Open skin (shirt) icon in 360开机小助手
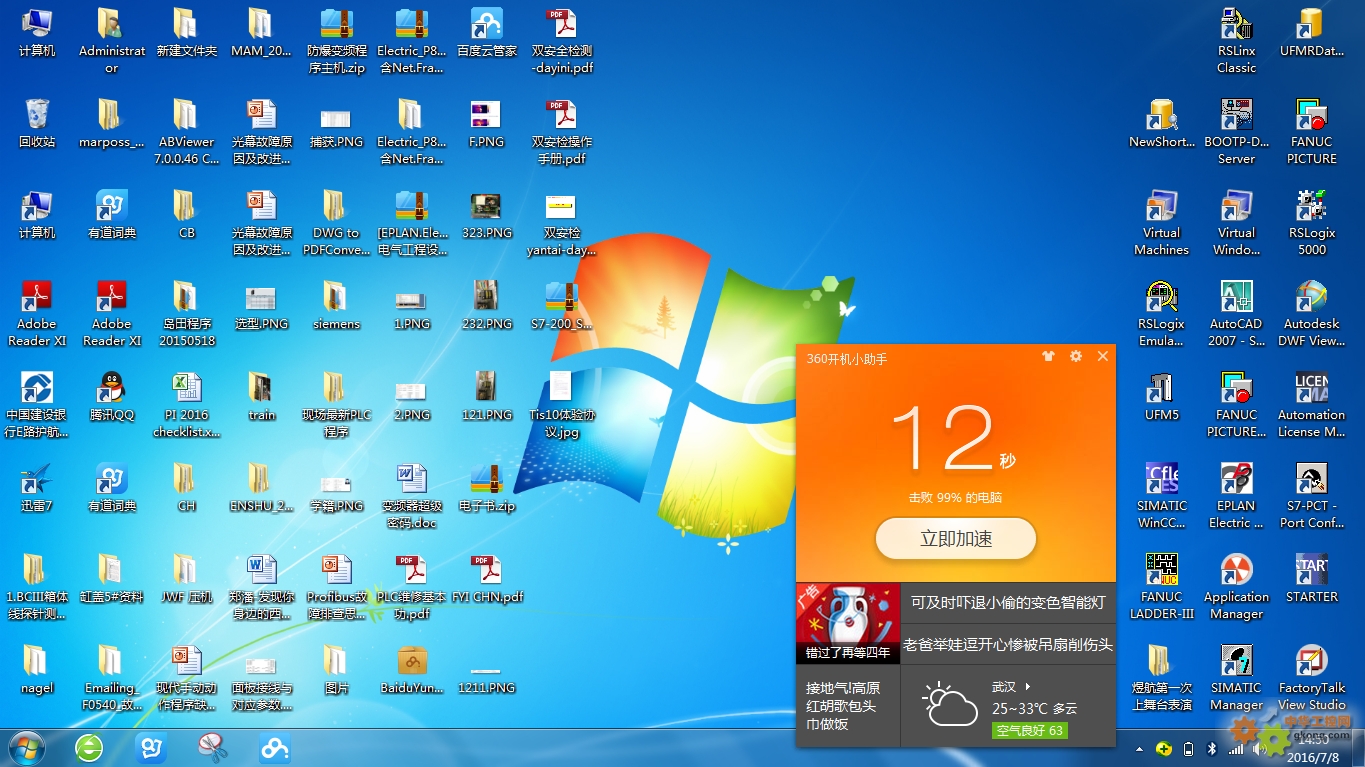 pyautogui.click(x=1048, y=356)
